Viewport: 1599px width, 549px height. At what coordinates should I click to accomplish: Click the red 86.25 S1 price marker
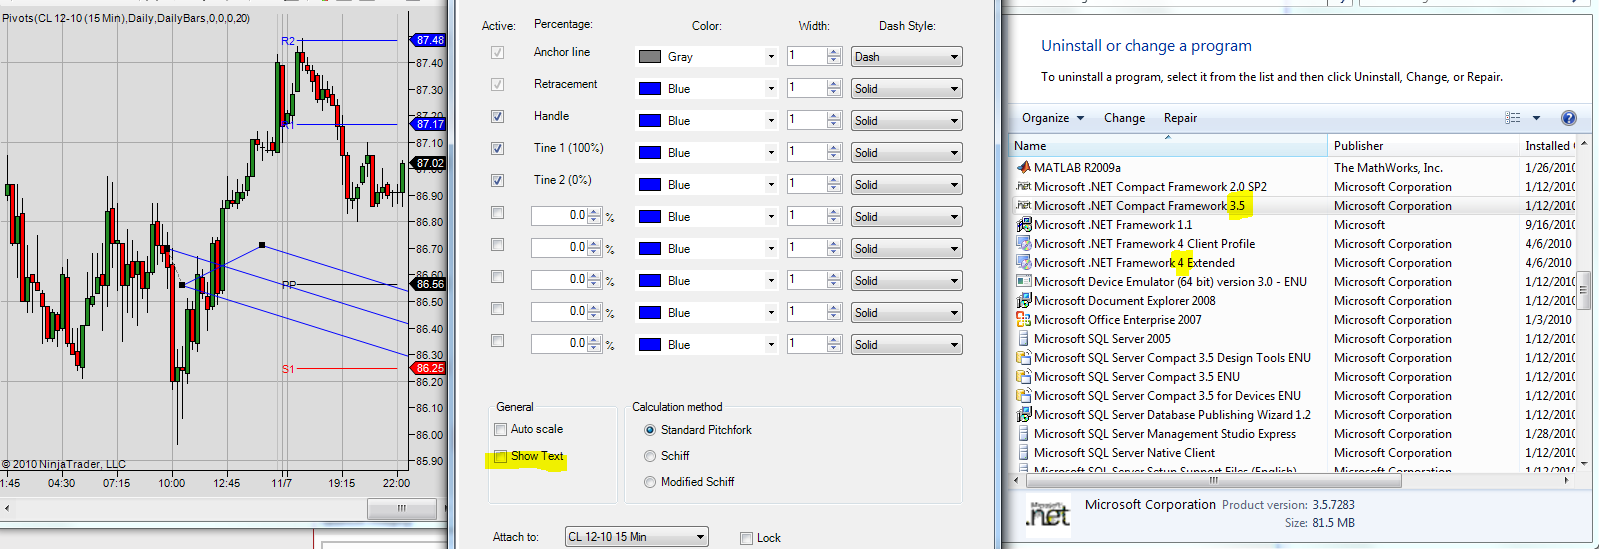pyautogui.click(x=429, y=368)
